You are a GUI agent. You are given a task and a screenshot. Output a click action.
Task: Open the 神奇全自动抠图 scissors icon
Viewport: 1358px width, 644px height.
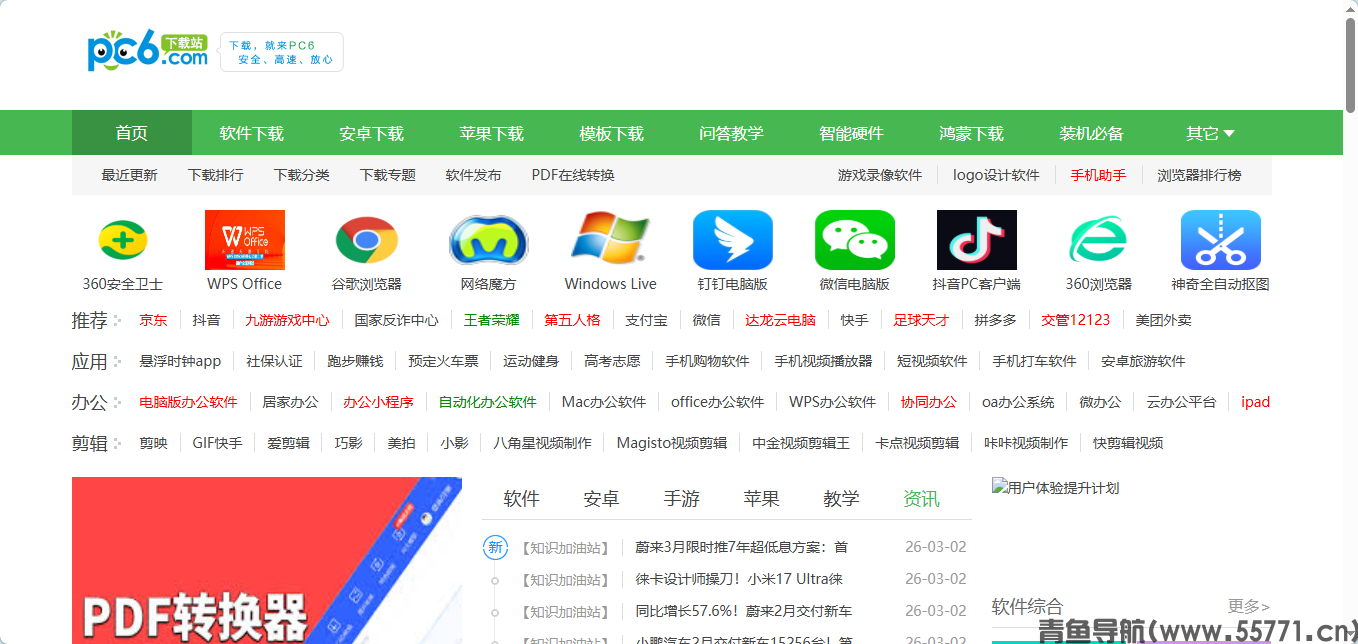click(x=1221, y=240)
